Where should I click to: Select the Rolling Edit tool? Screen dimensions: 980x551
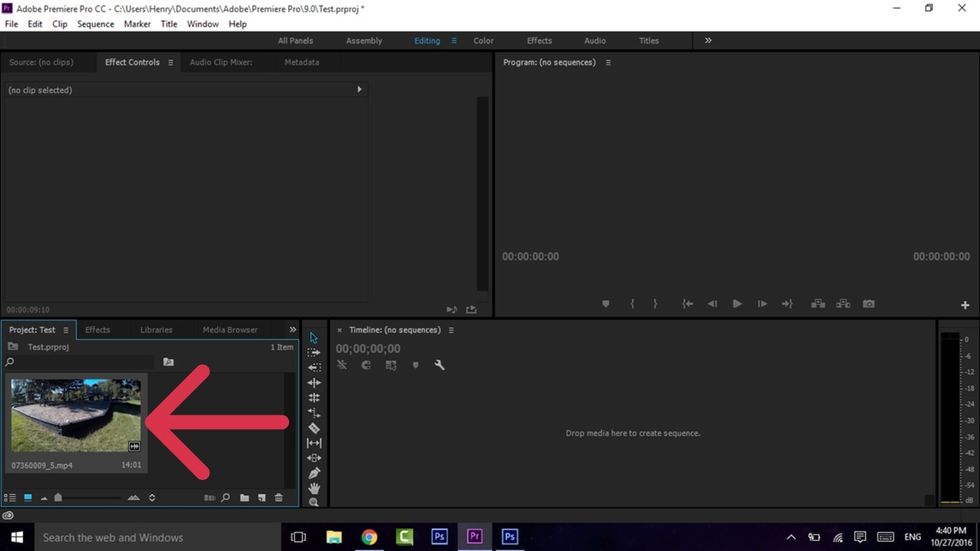[314, 397]
